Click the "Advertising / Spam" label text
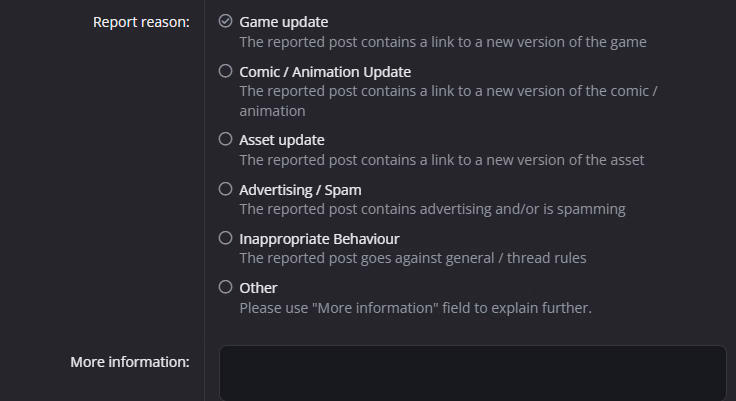 pyautogui.click(x=300, y=189)
